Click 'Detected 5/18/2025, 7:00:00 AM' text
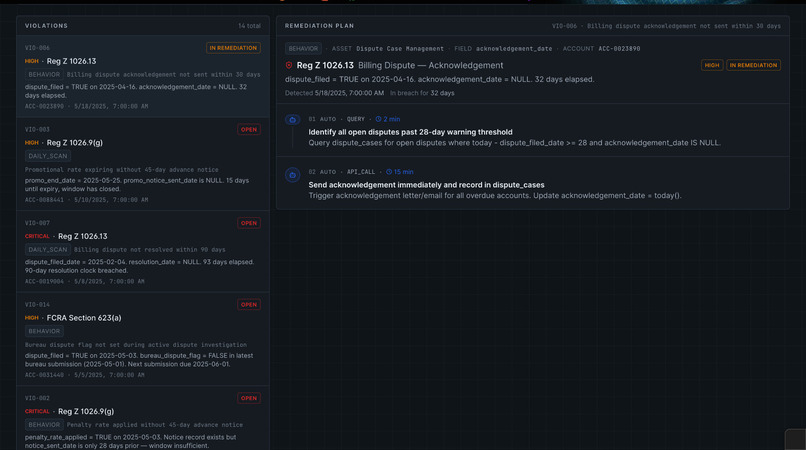The width and height of the screenshot is (806, 450). tap(335, 93)
